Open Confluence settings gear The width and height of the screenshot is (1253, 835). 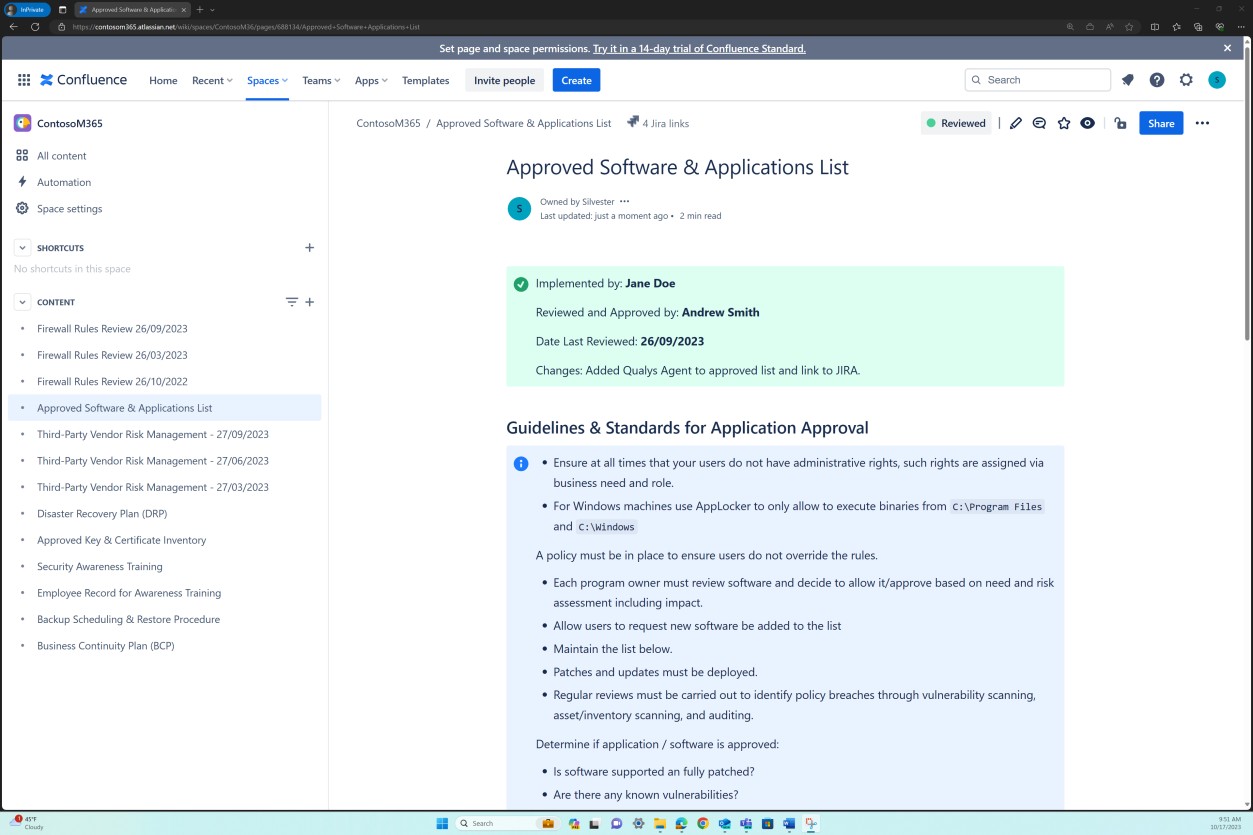1186,80
